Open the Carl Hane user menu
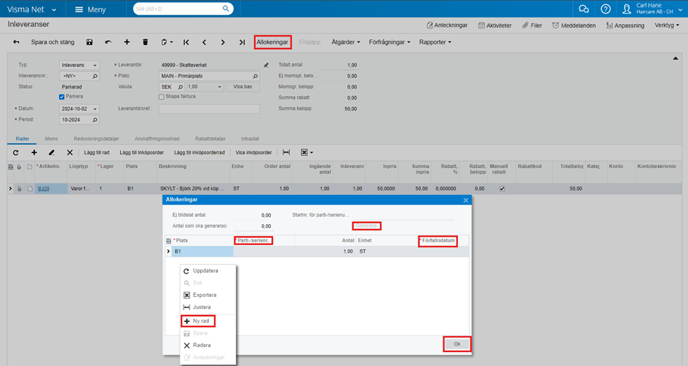Image resolution: width=688 pixels, height=366 pixels. (x=653, y=9)
